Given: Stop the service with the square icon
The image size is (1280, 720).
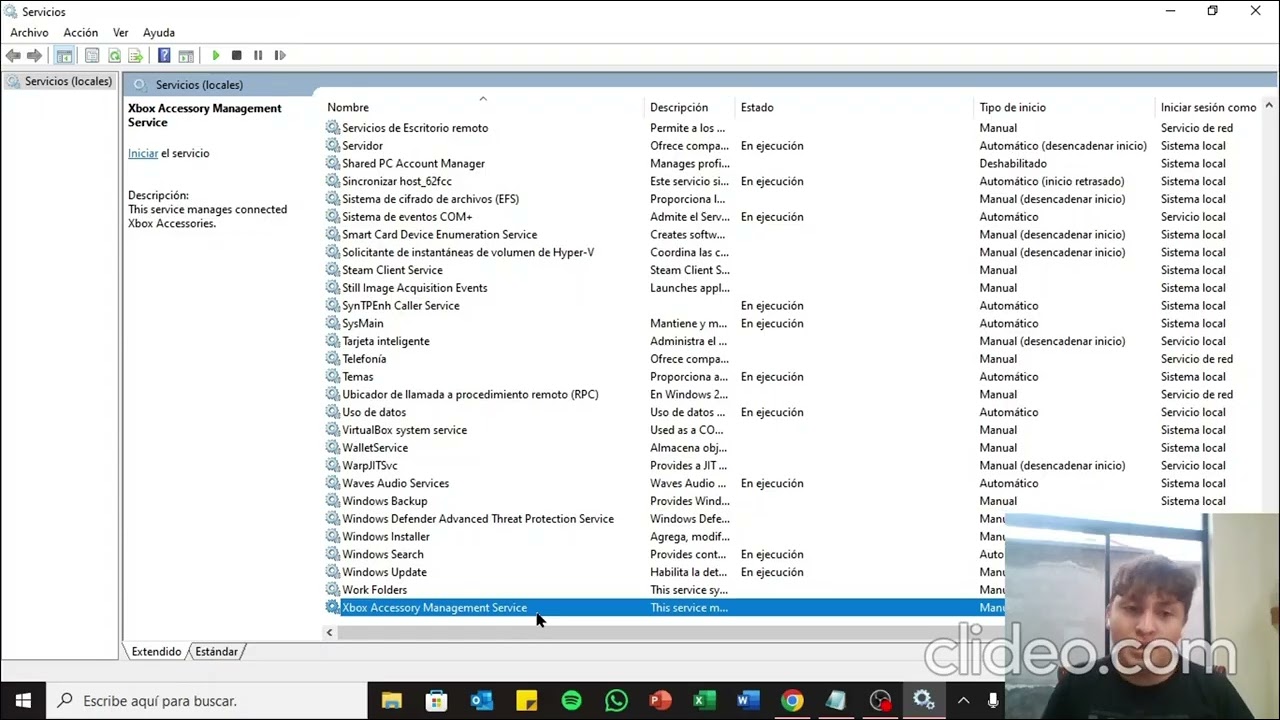Looking at the screenshot, I should click(236, 56).
